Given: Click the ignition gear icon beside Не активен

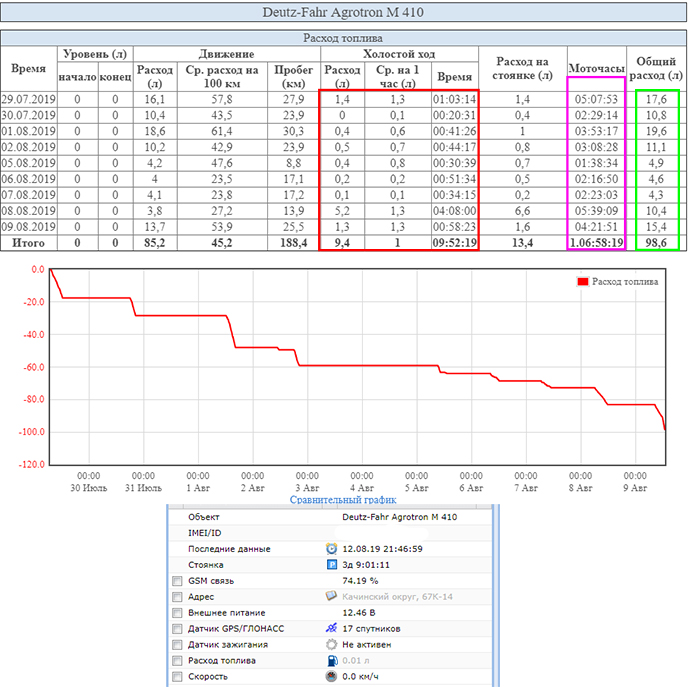Looking at the screenshot, I should [x=333, y=644].
